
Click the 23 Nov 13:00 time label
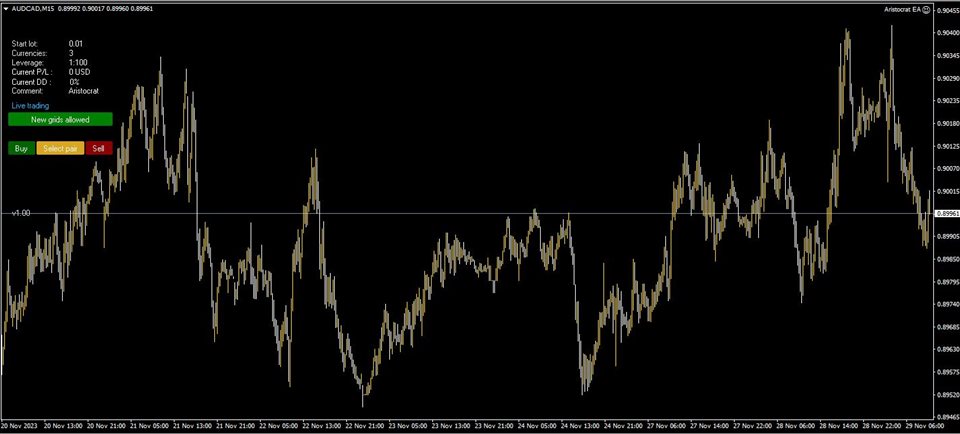[451, 425]
